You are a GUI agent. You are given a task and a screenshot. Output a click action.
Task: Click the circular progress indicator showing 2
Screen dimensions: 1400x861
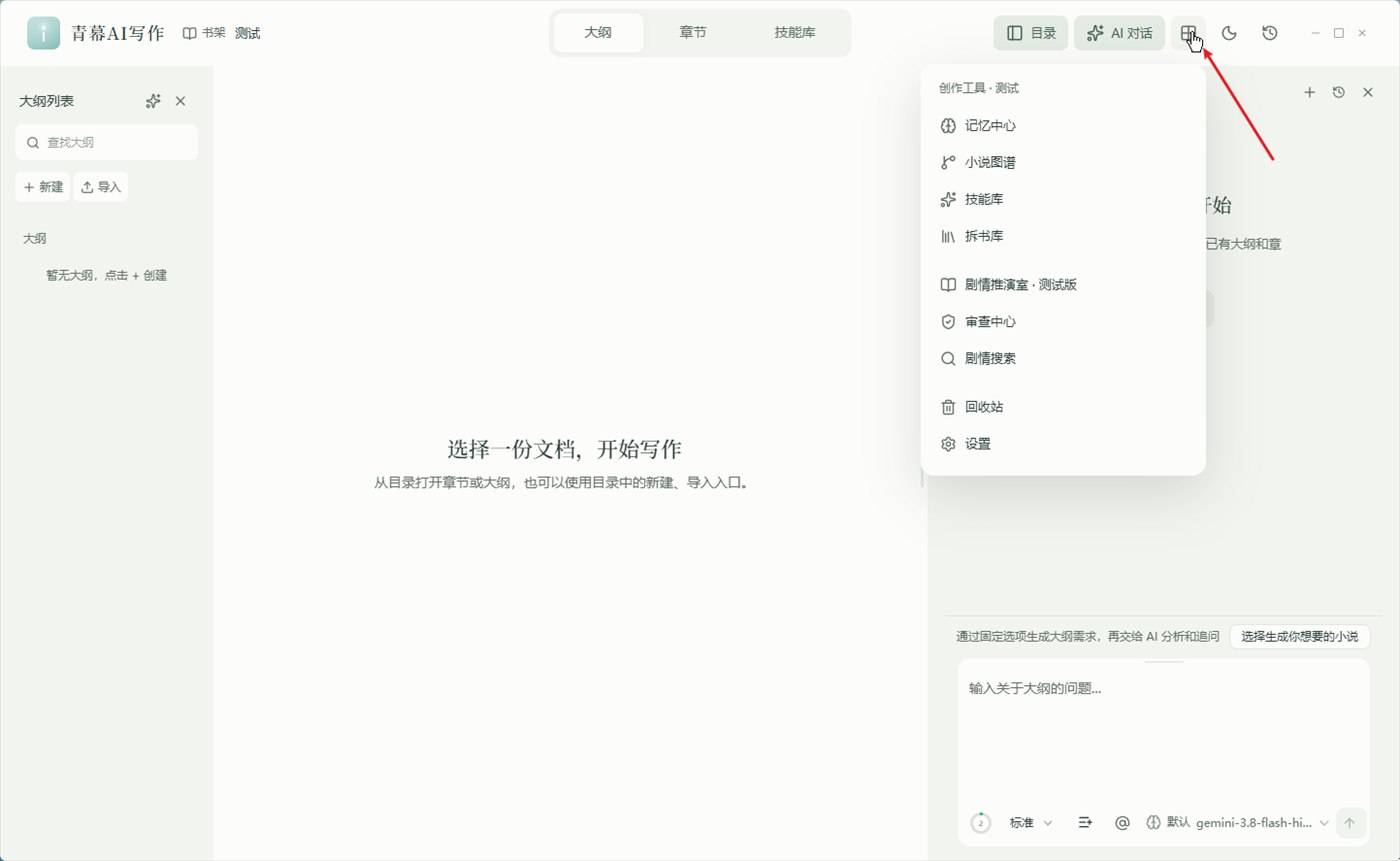(980, 822)
